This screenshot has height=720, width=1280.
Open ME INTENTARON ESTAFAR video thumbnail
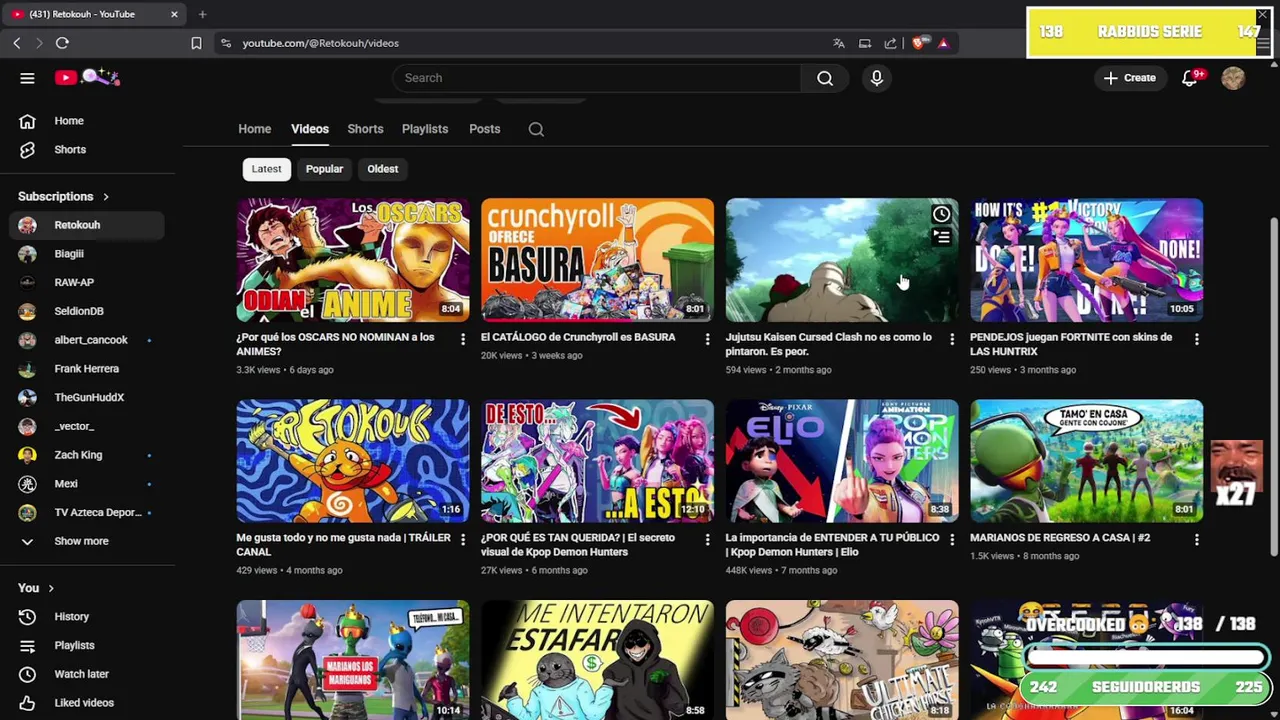pyautogui.click(x=597, y=660)
